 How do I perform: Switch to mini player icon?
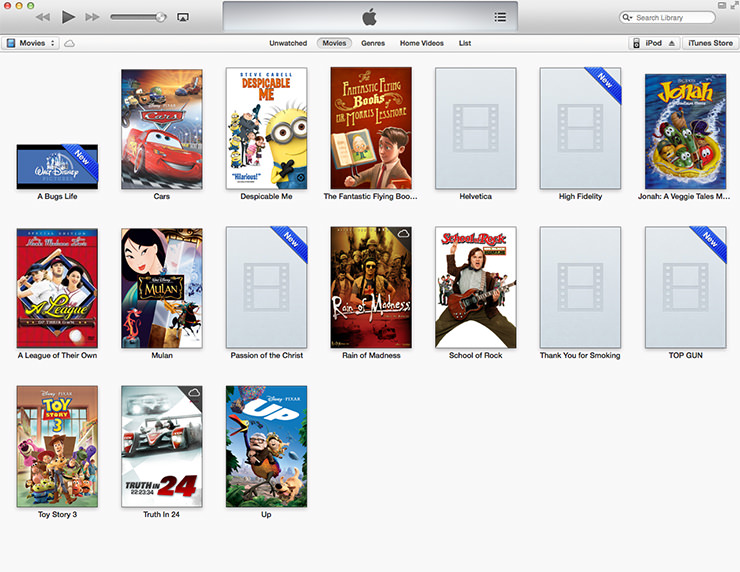(722, 6)
